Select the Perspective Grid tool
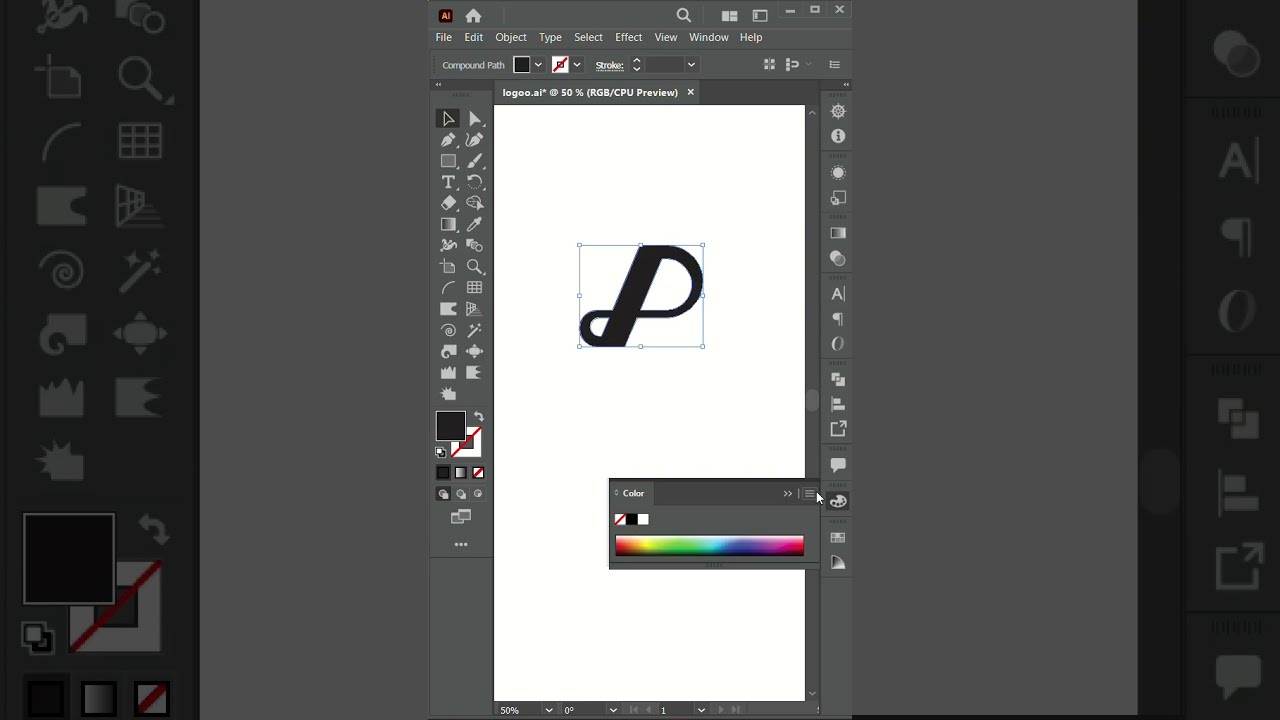Viewport: 1280px width, 720px height. [475, 309]
